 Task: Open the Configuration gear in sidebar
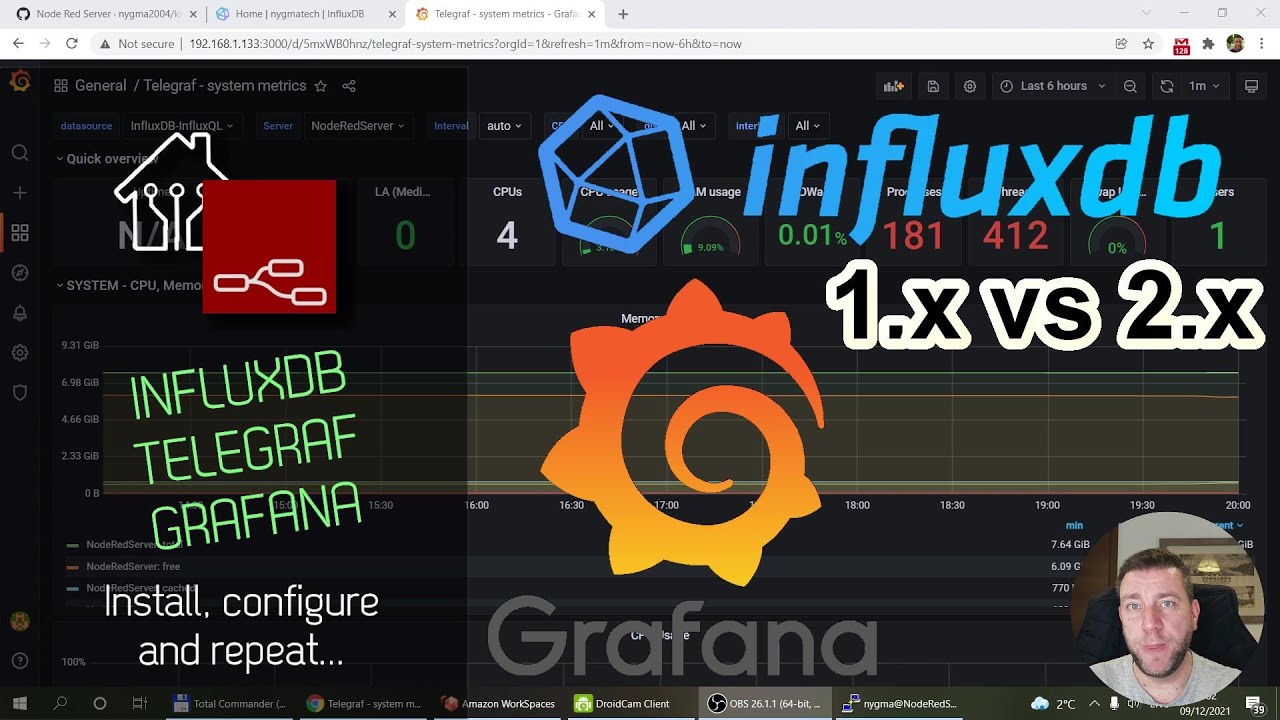pos(20,353)
